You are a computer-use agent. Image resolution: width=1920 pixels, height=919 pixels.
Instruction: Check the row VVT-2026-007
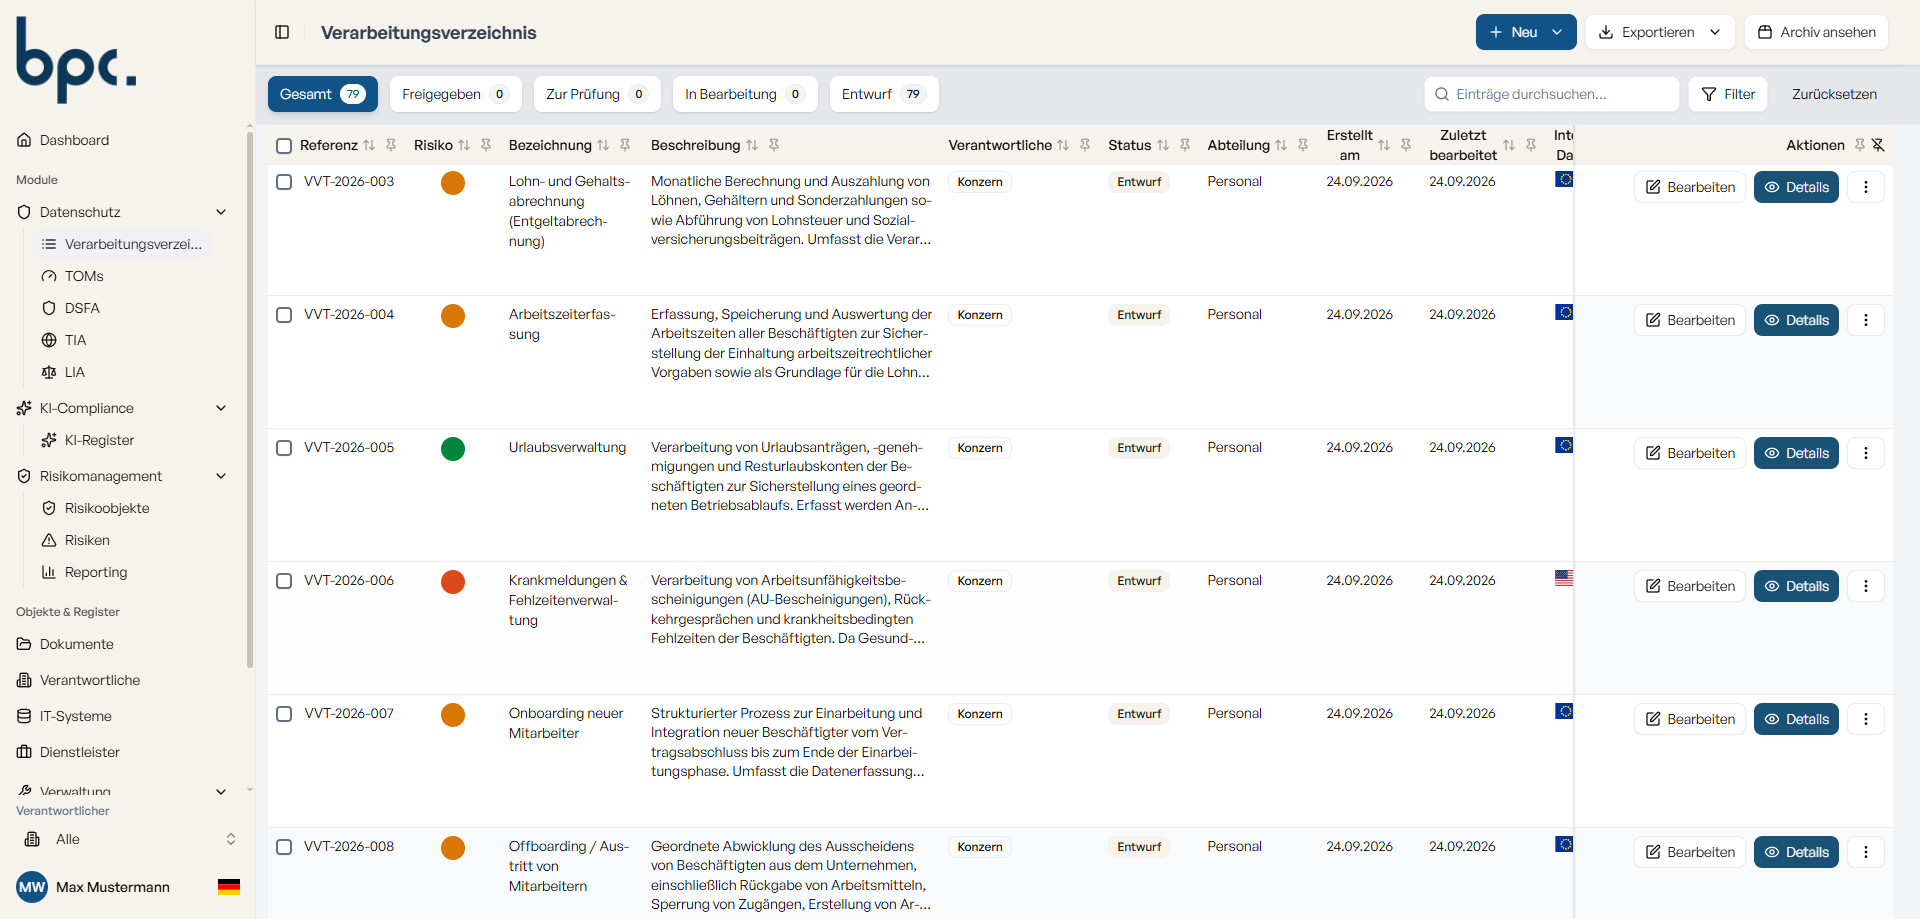[x=284, y=714]
